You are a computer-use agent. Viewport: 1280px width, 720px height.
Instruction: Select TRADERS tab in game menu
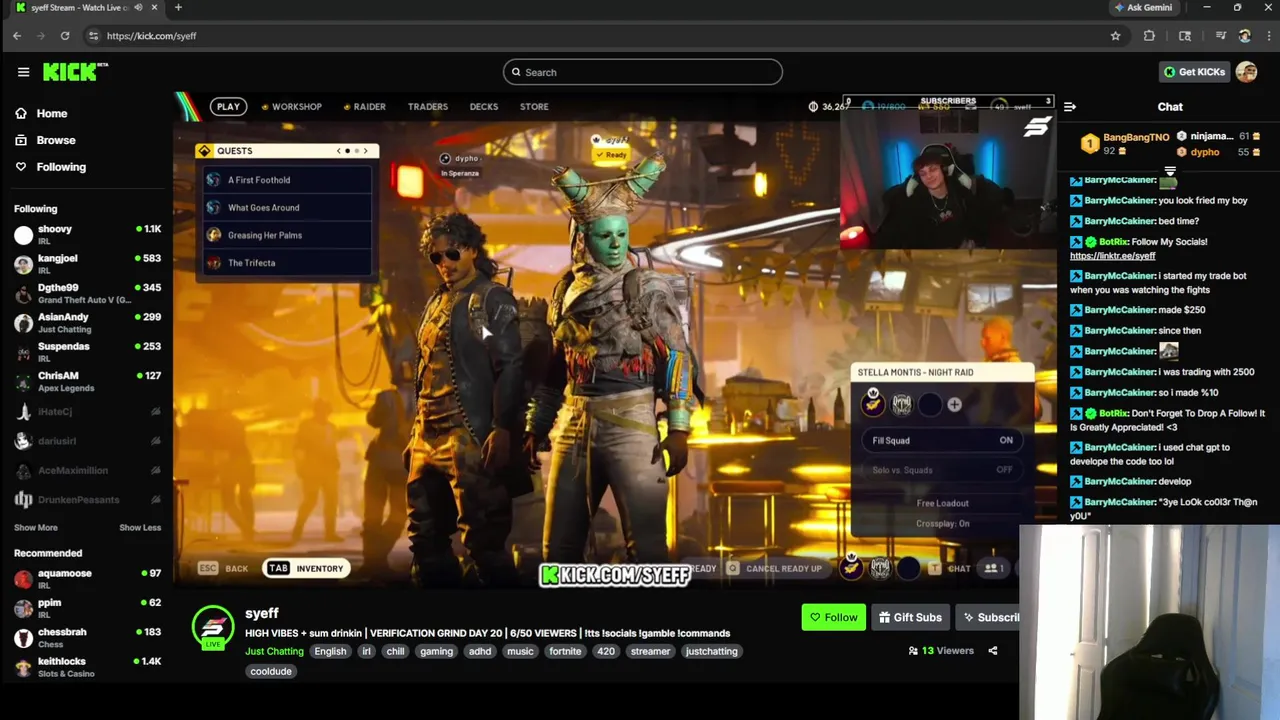tap(428, 107)
